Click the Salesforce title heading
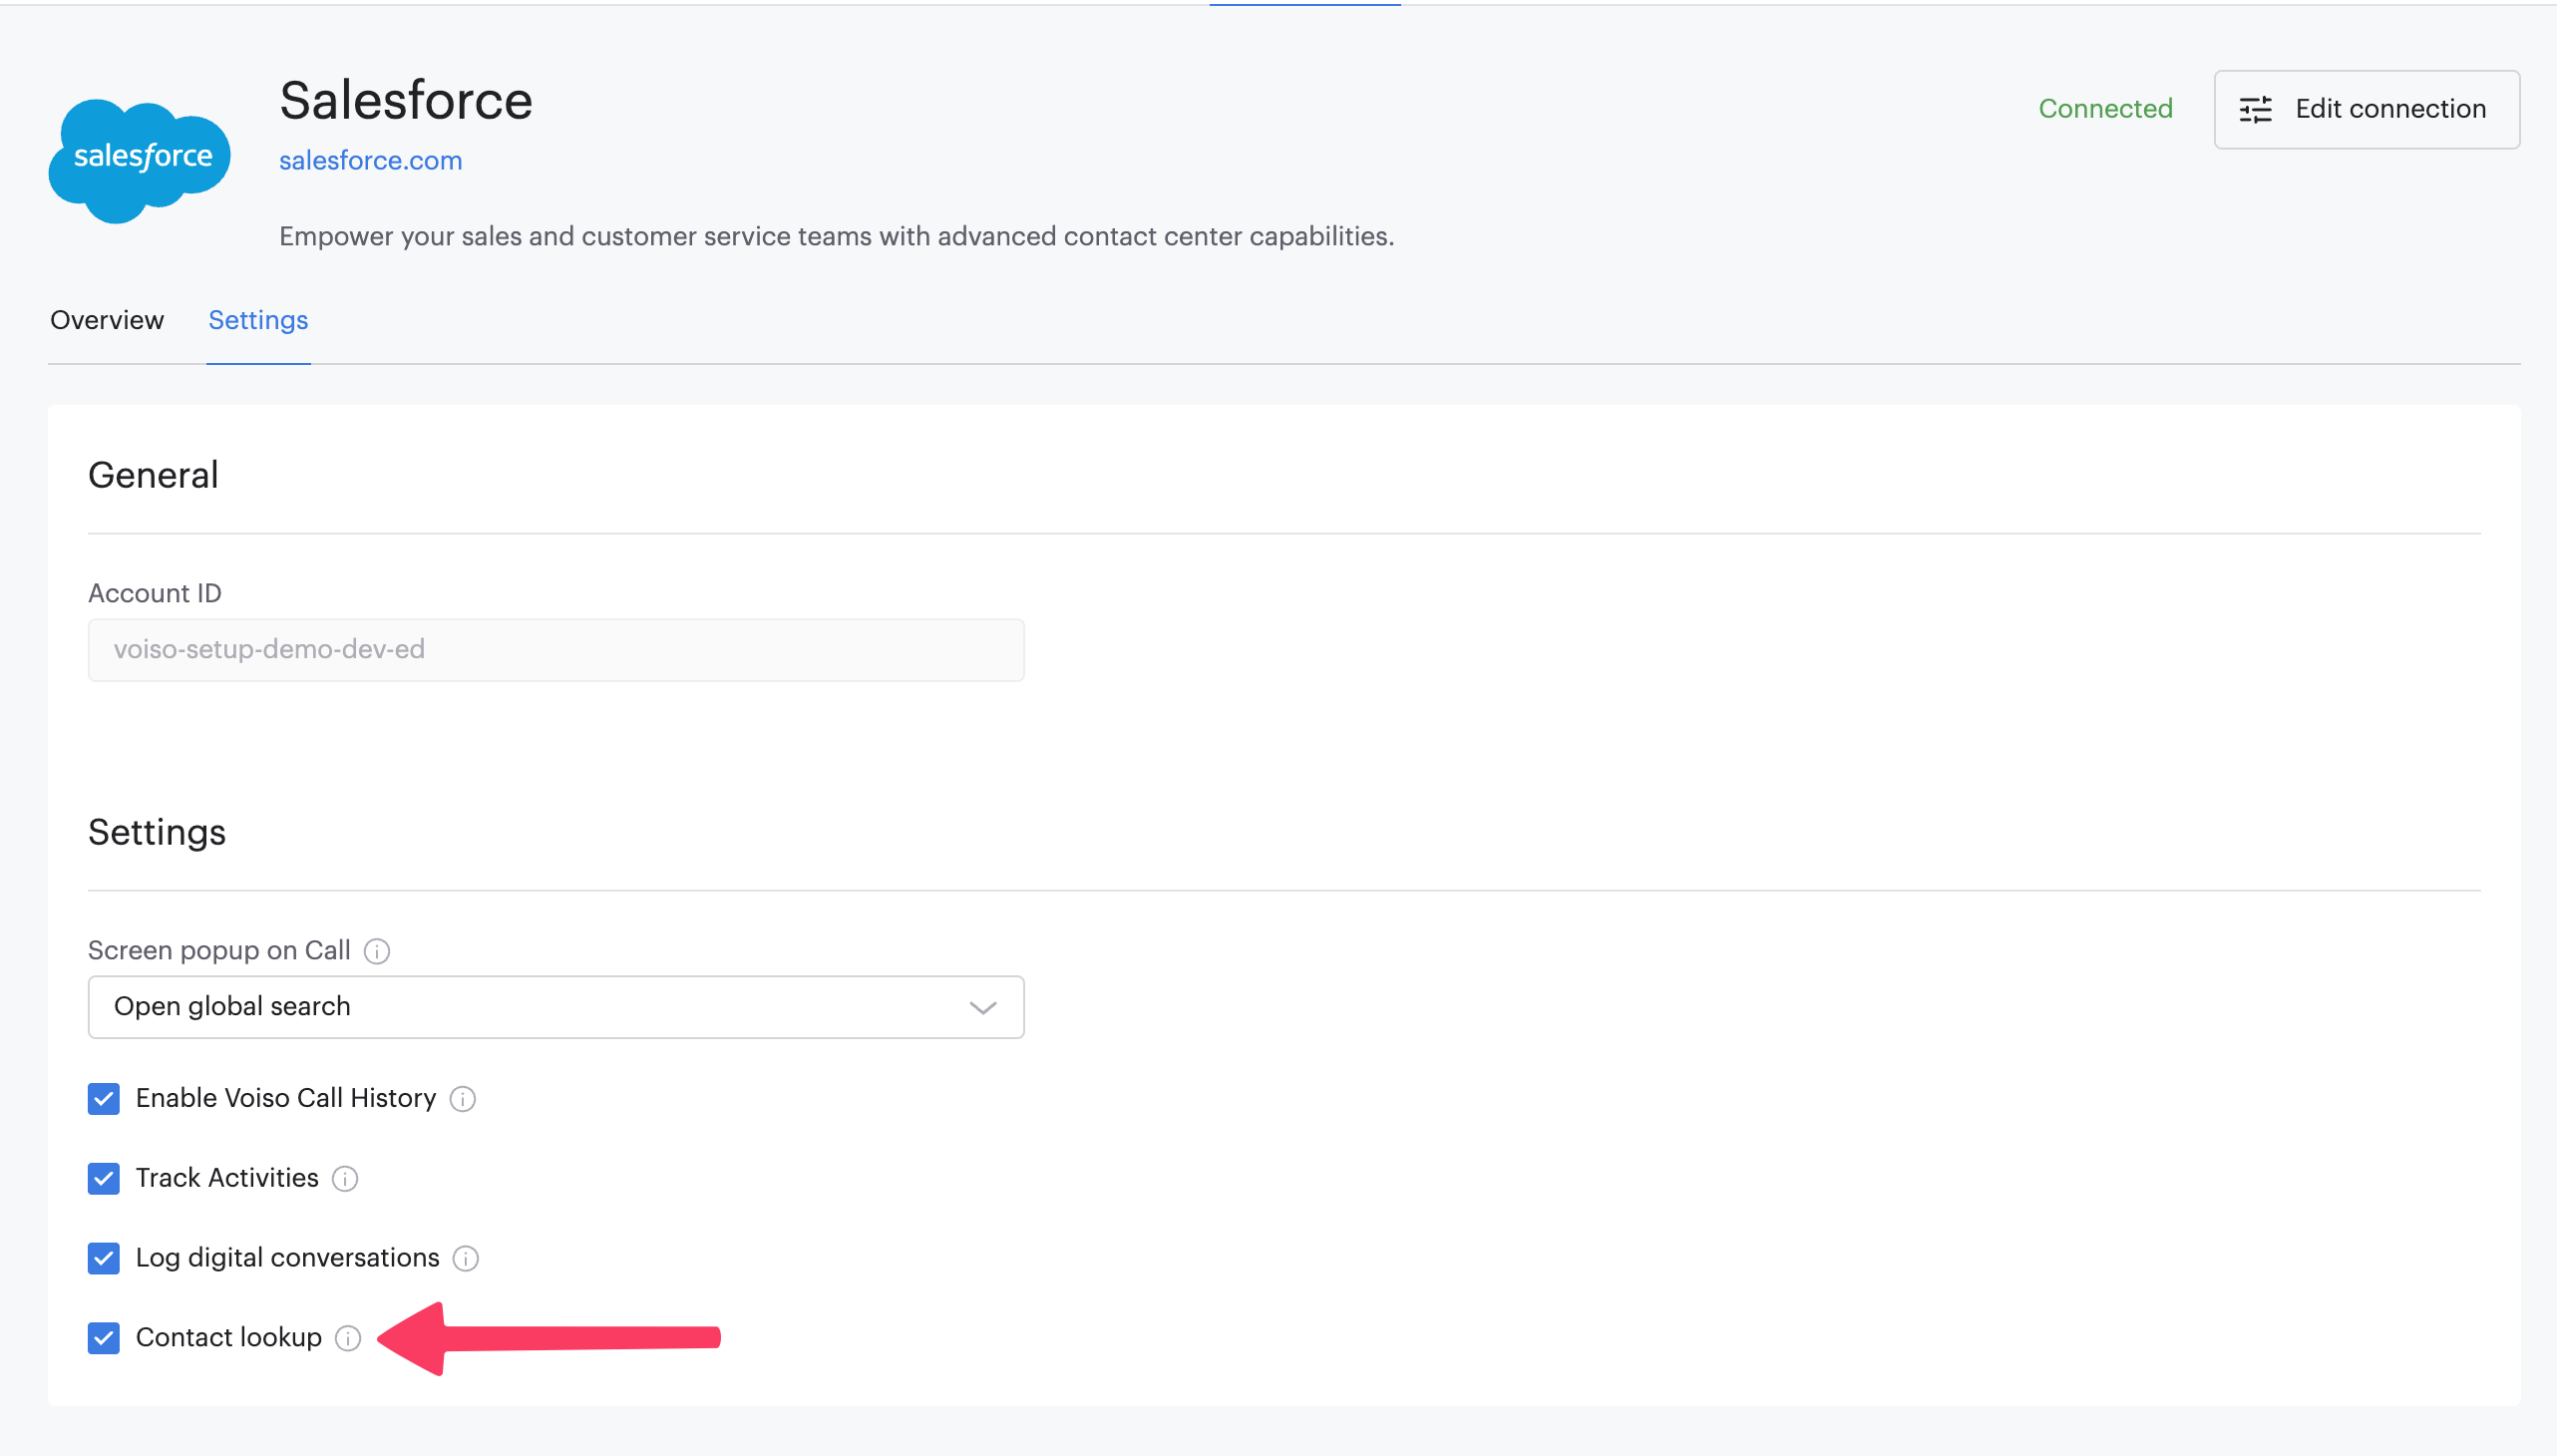The height and width of the screenshot is (1456, 2557). click(x=406, y=101)
